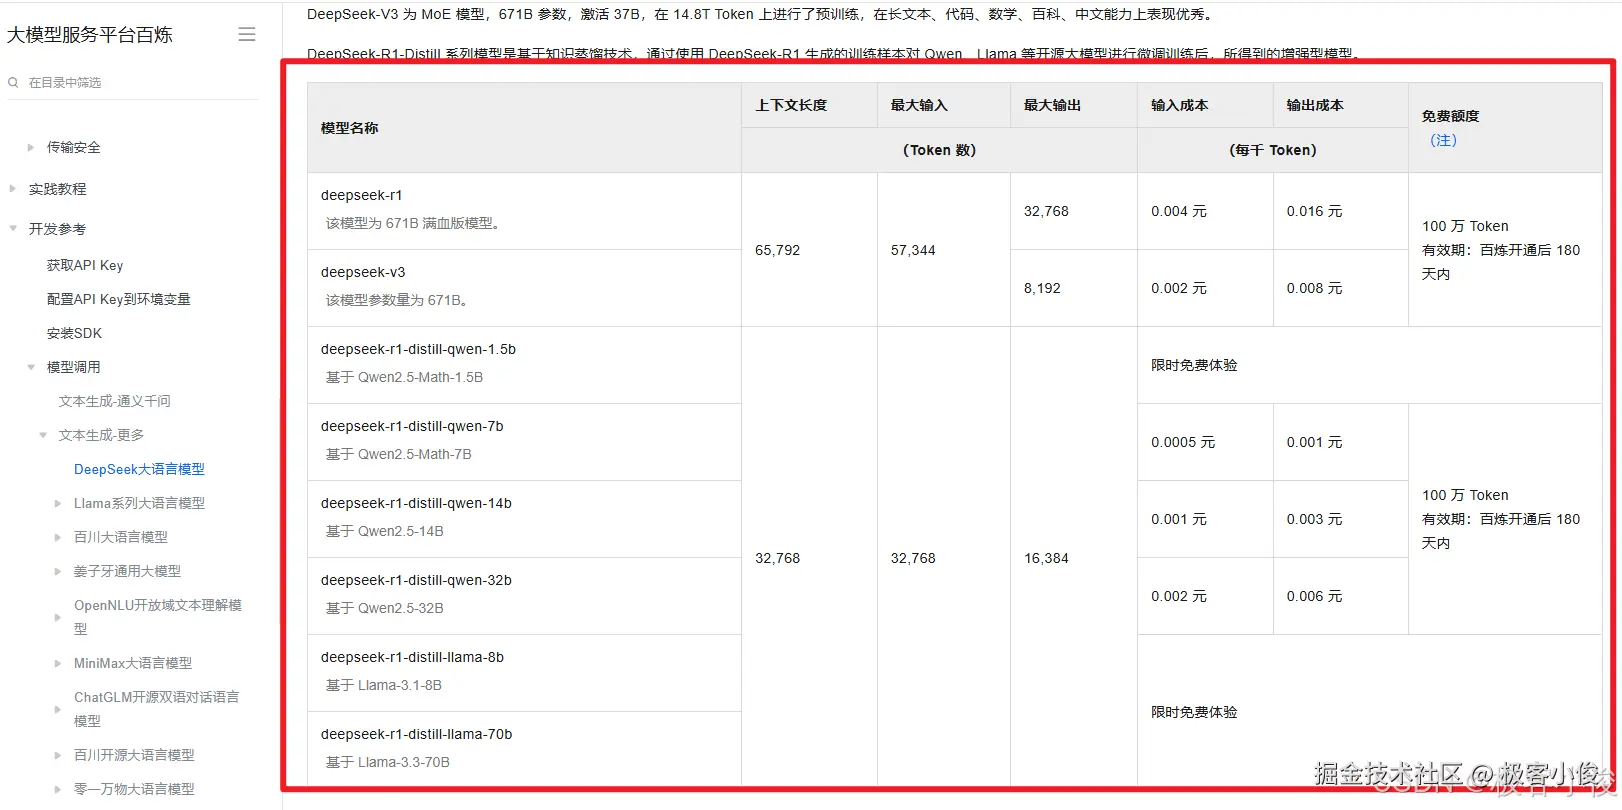Expand the 实践教程 tree arrow

click(13, 188)
